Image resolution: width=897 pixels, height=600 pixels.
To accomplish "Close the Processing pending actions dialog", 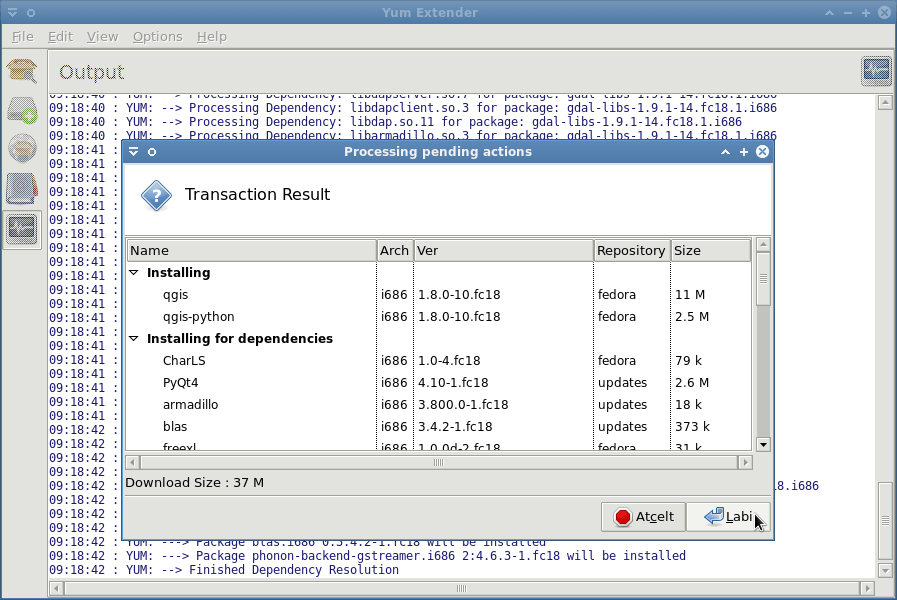I will pos(763,152).
